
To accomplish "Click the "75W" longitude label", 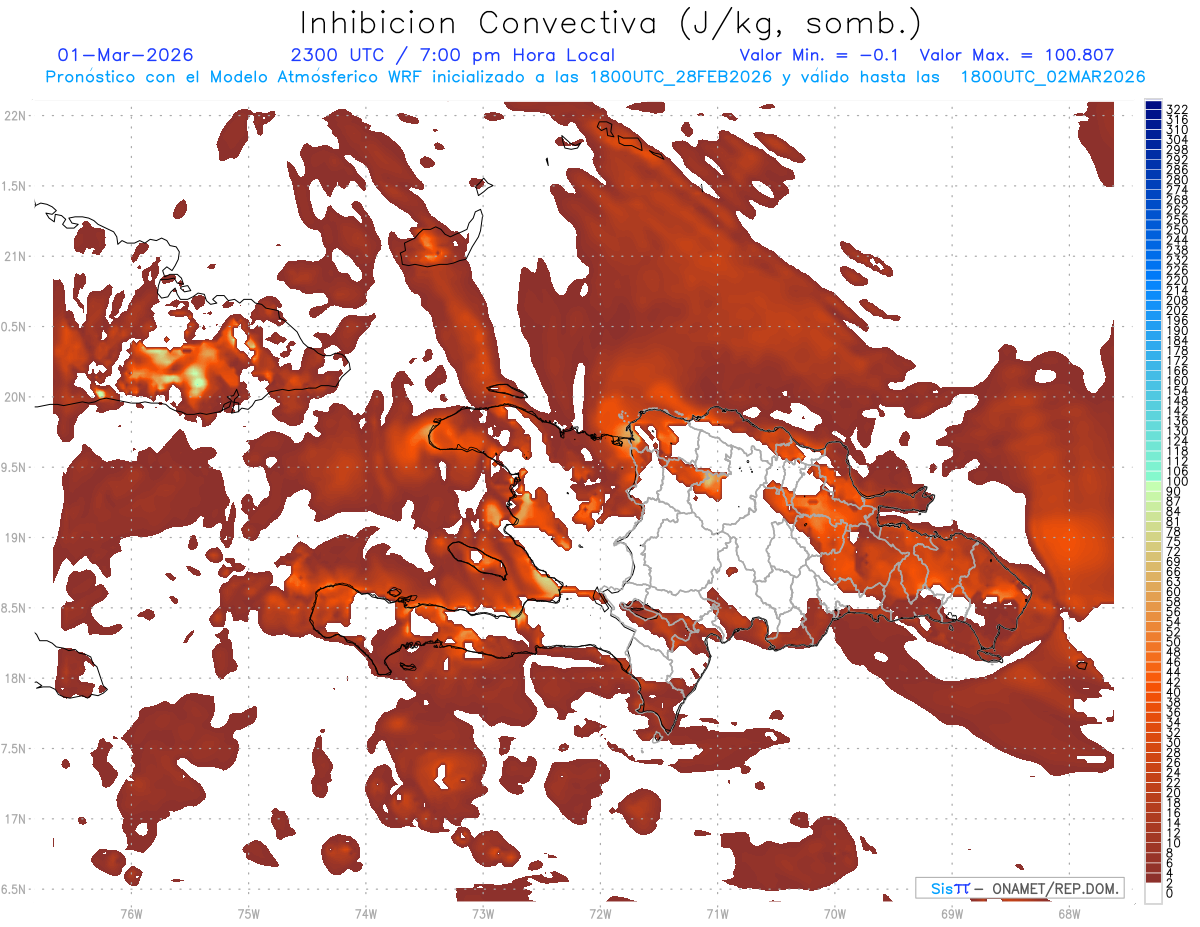I will [x=248, y=913].
